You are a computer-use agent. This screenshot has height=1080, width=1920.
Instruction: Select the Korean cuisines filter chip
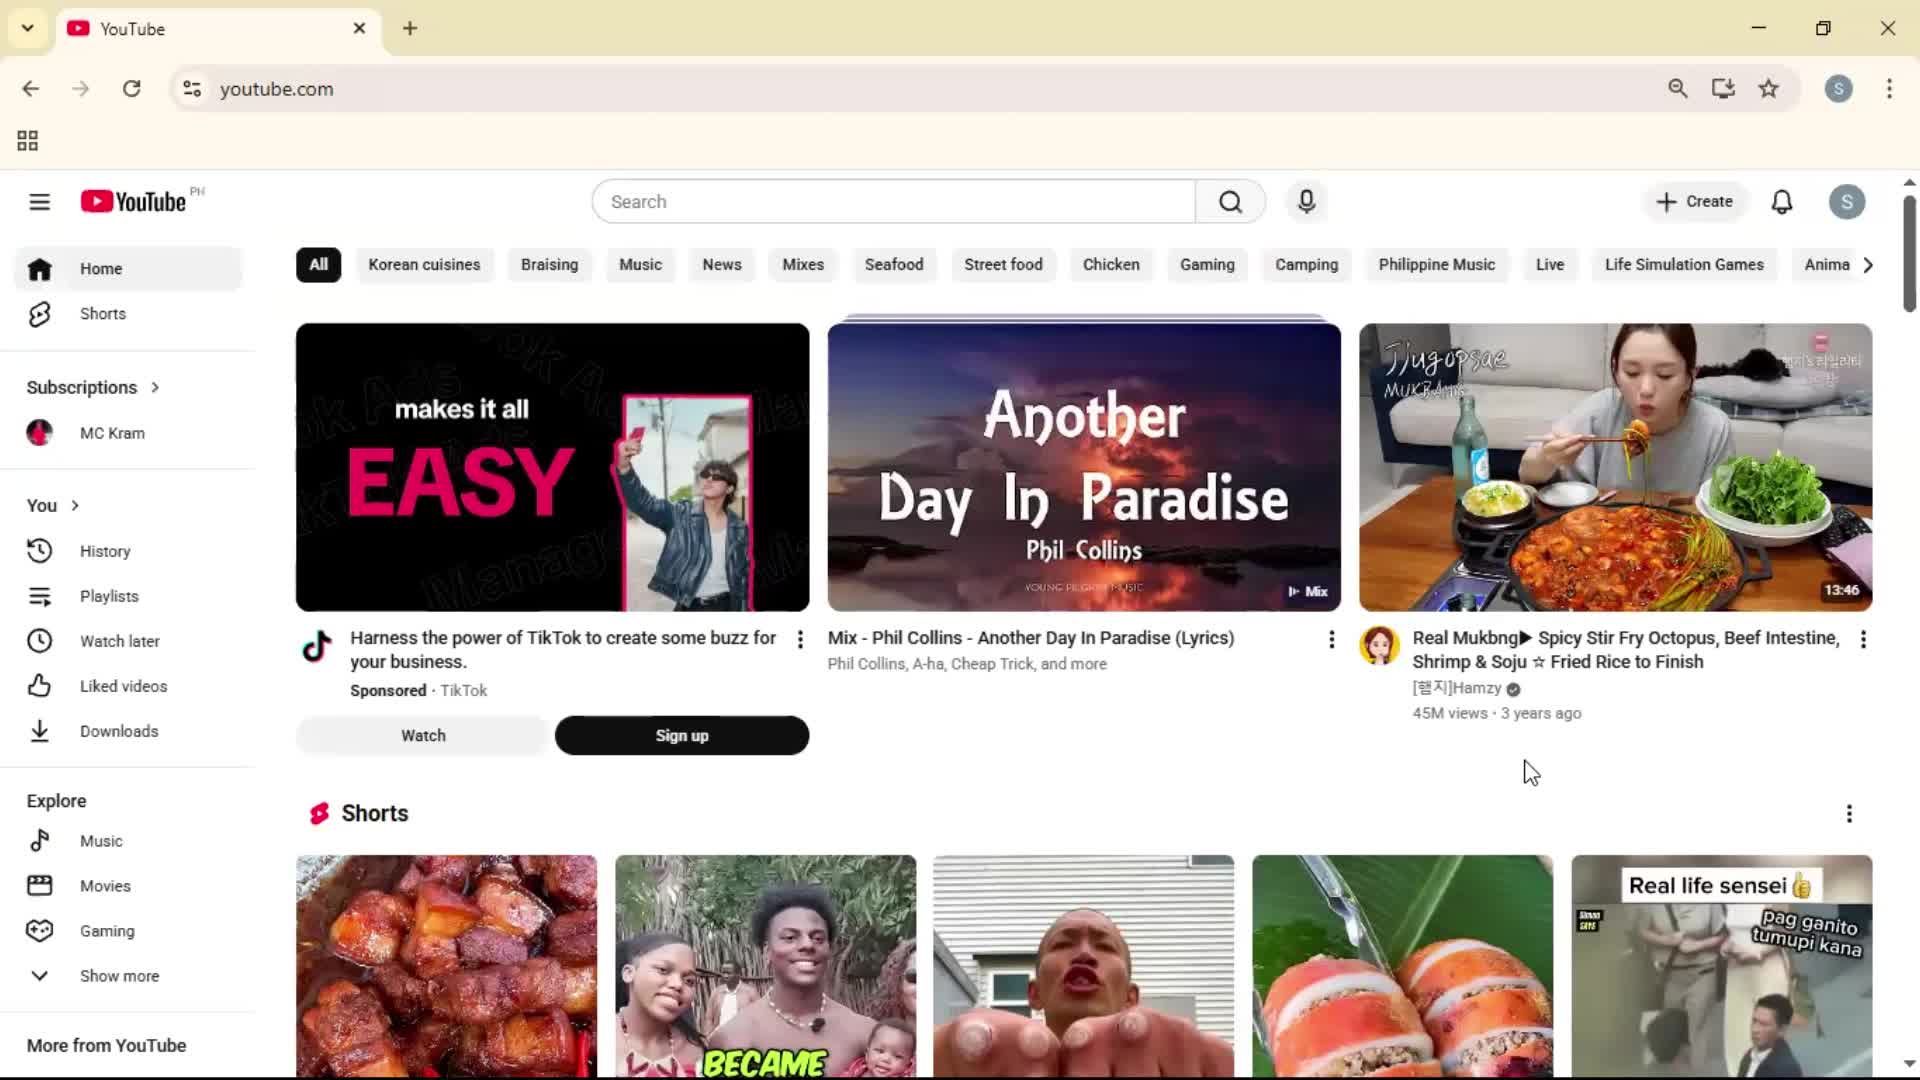(x=424, y=265)
